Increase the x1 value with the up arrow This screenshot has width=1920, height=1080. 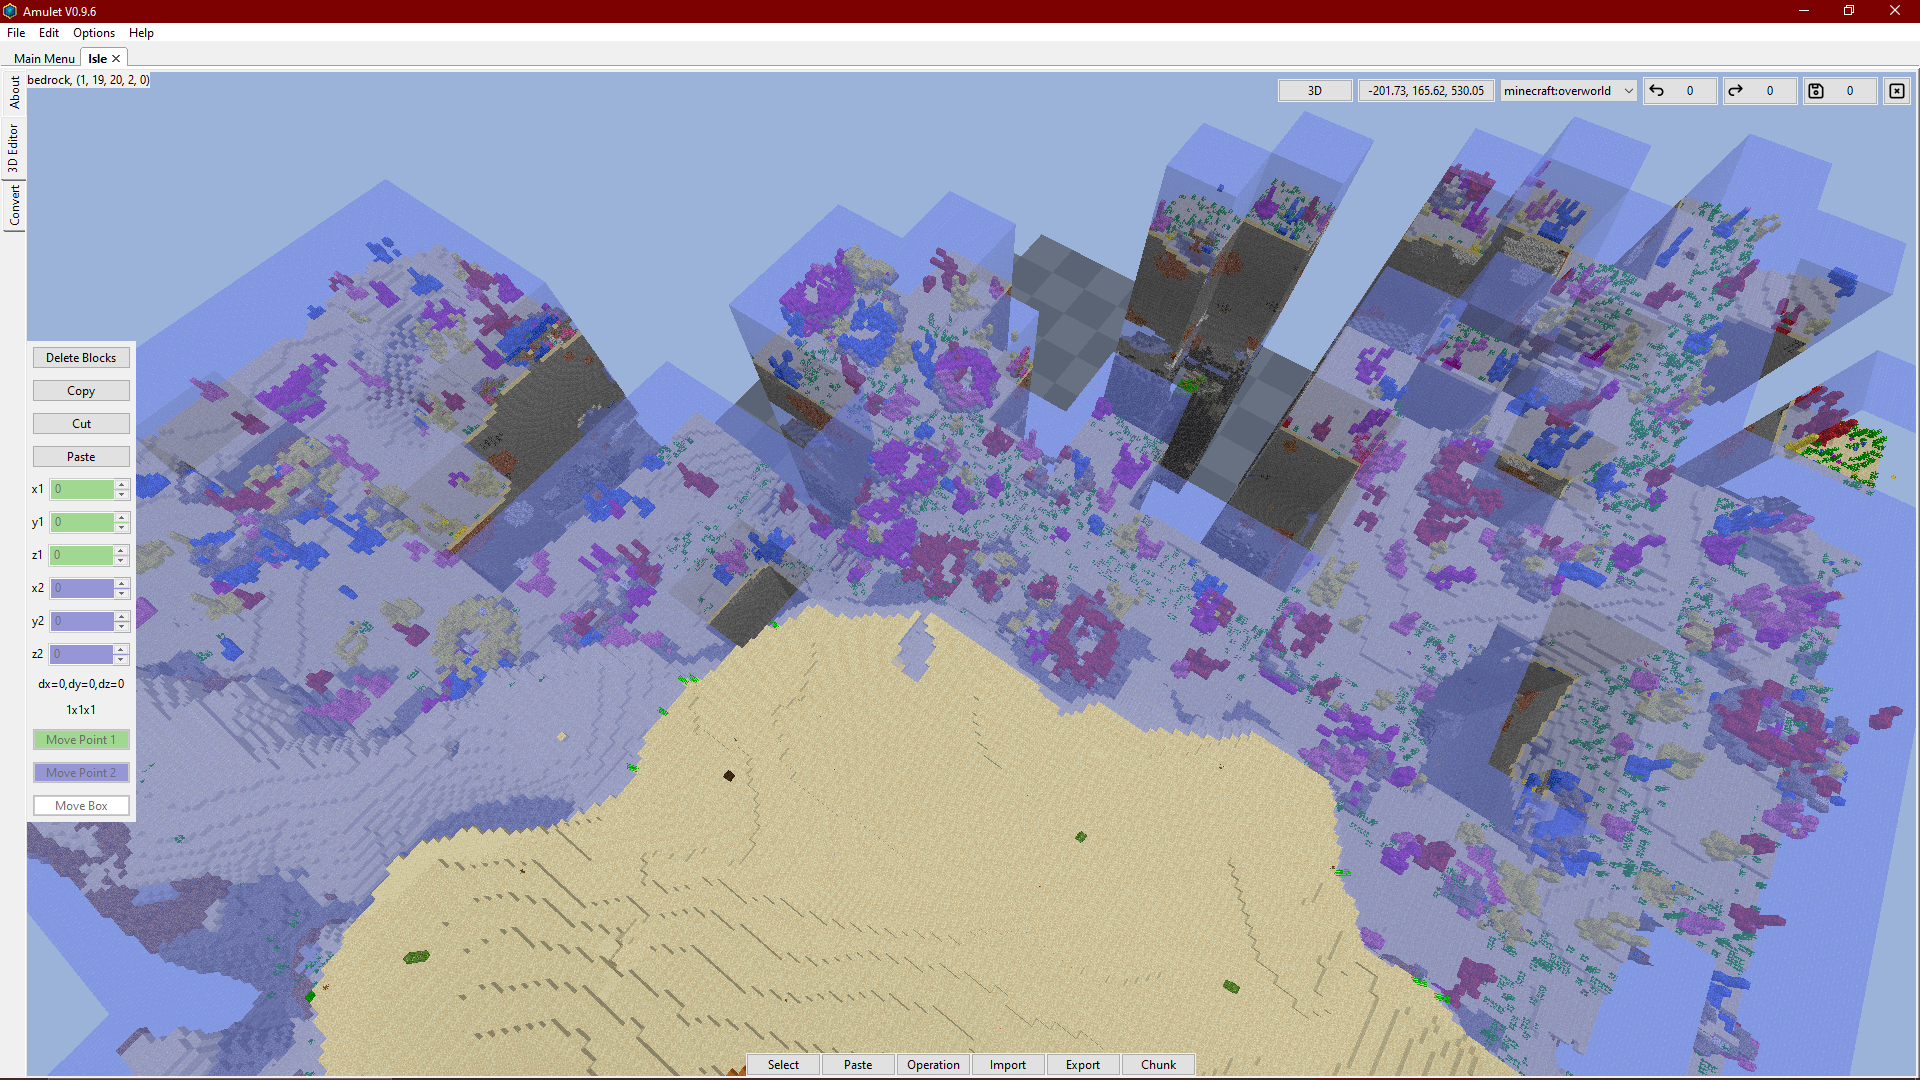pyautogui.click(x=122, y=485)
